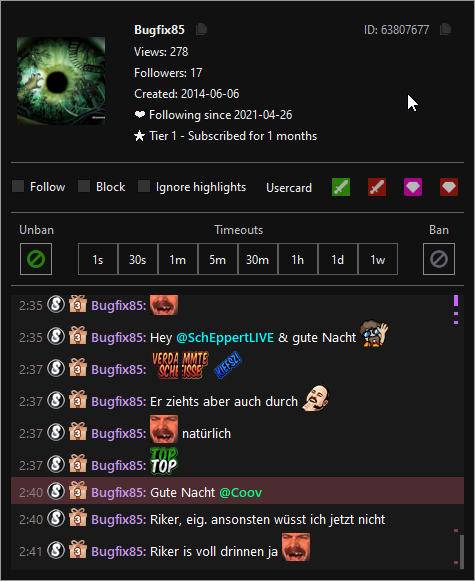This screenshot has height=581, width=475.
Task: Click the red diamond un-VIP icon
Action: point(449,187)
